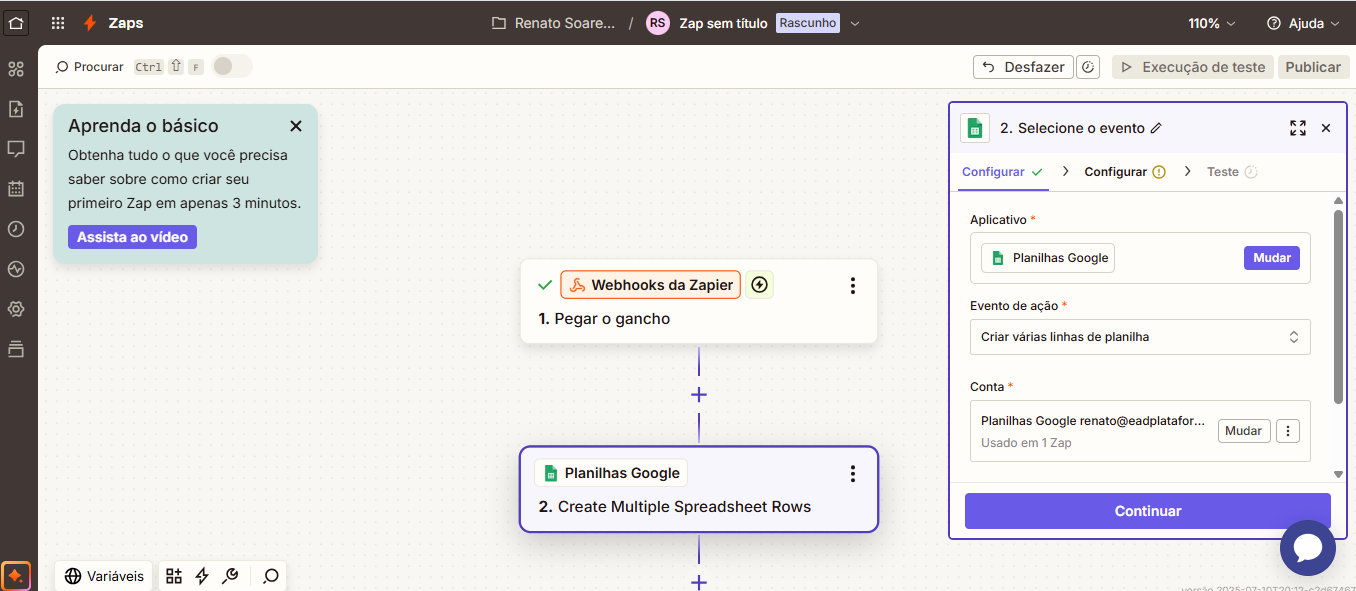Open the orange AI copilot icon
Image resolution: width=1356 pixels, height=591 pixels.
(16, 576)
